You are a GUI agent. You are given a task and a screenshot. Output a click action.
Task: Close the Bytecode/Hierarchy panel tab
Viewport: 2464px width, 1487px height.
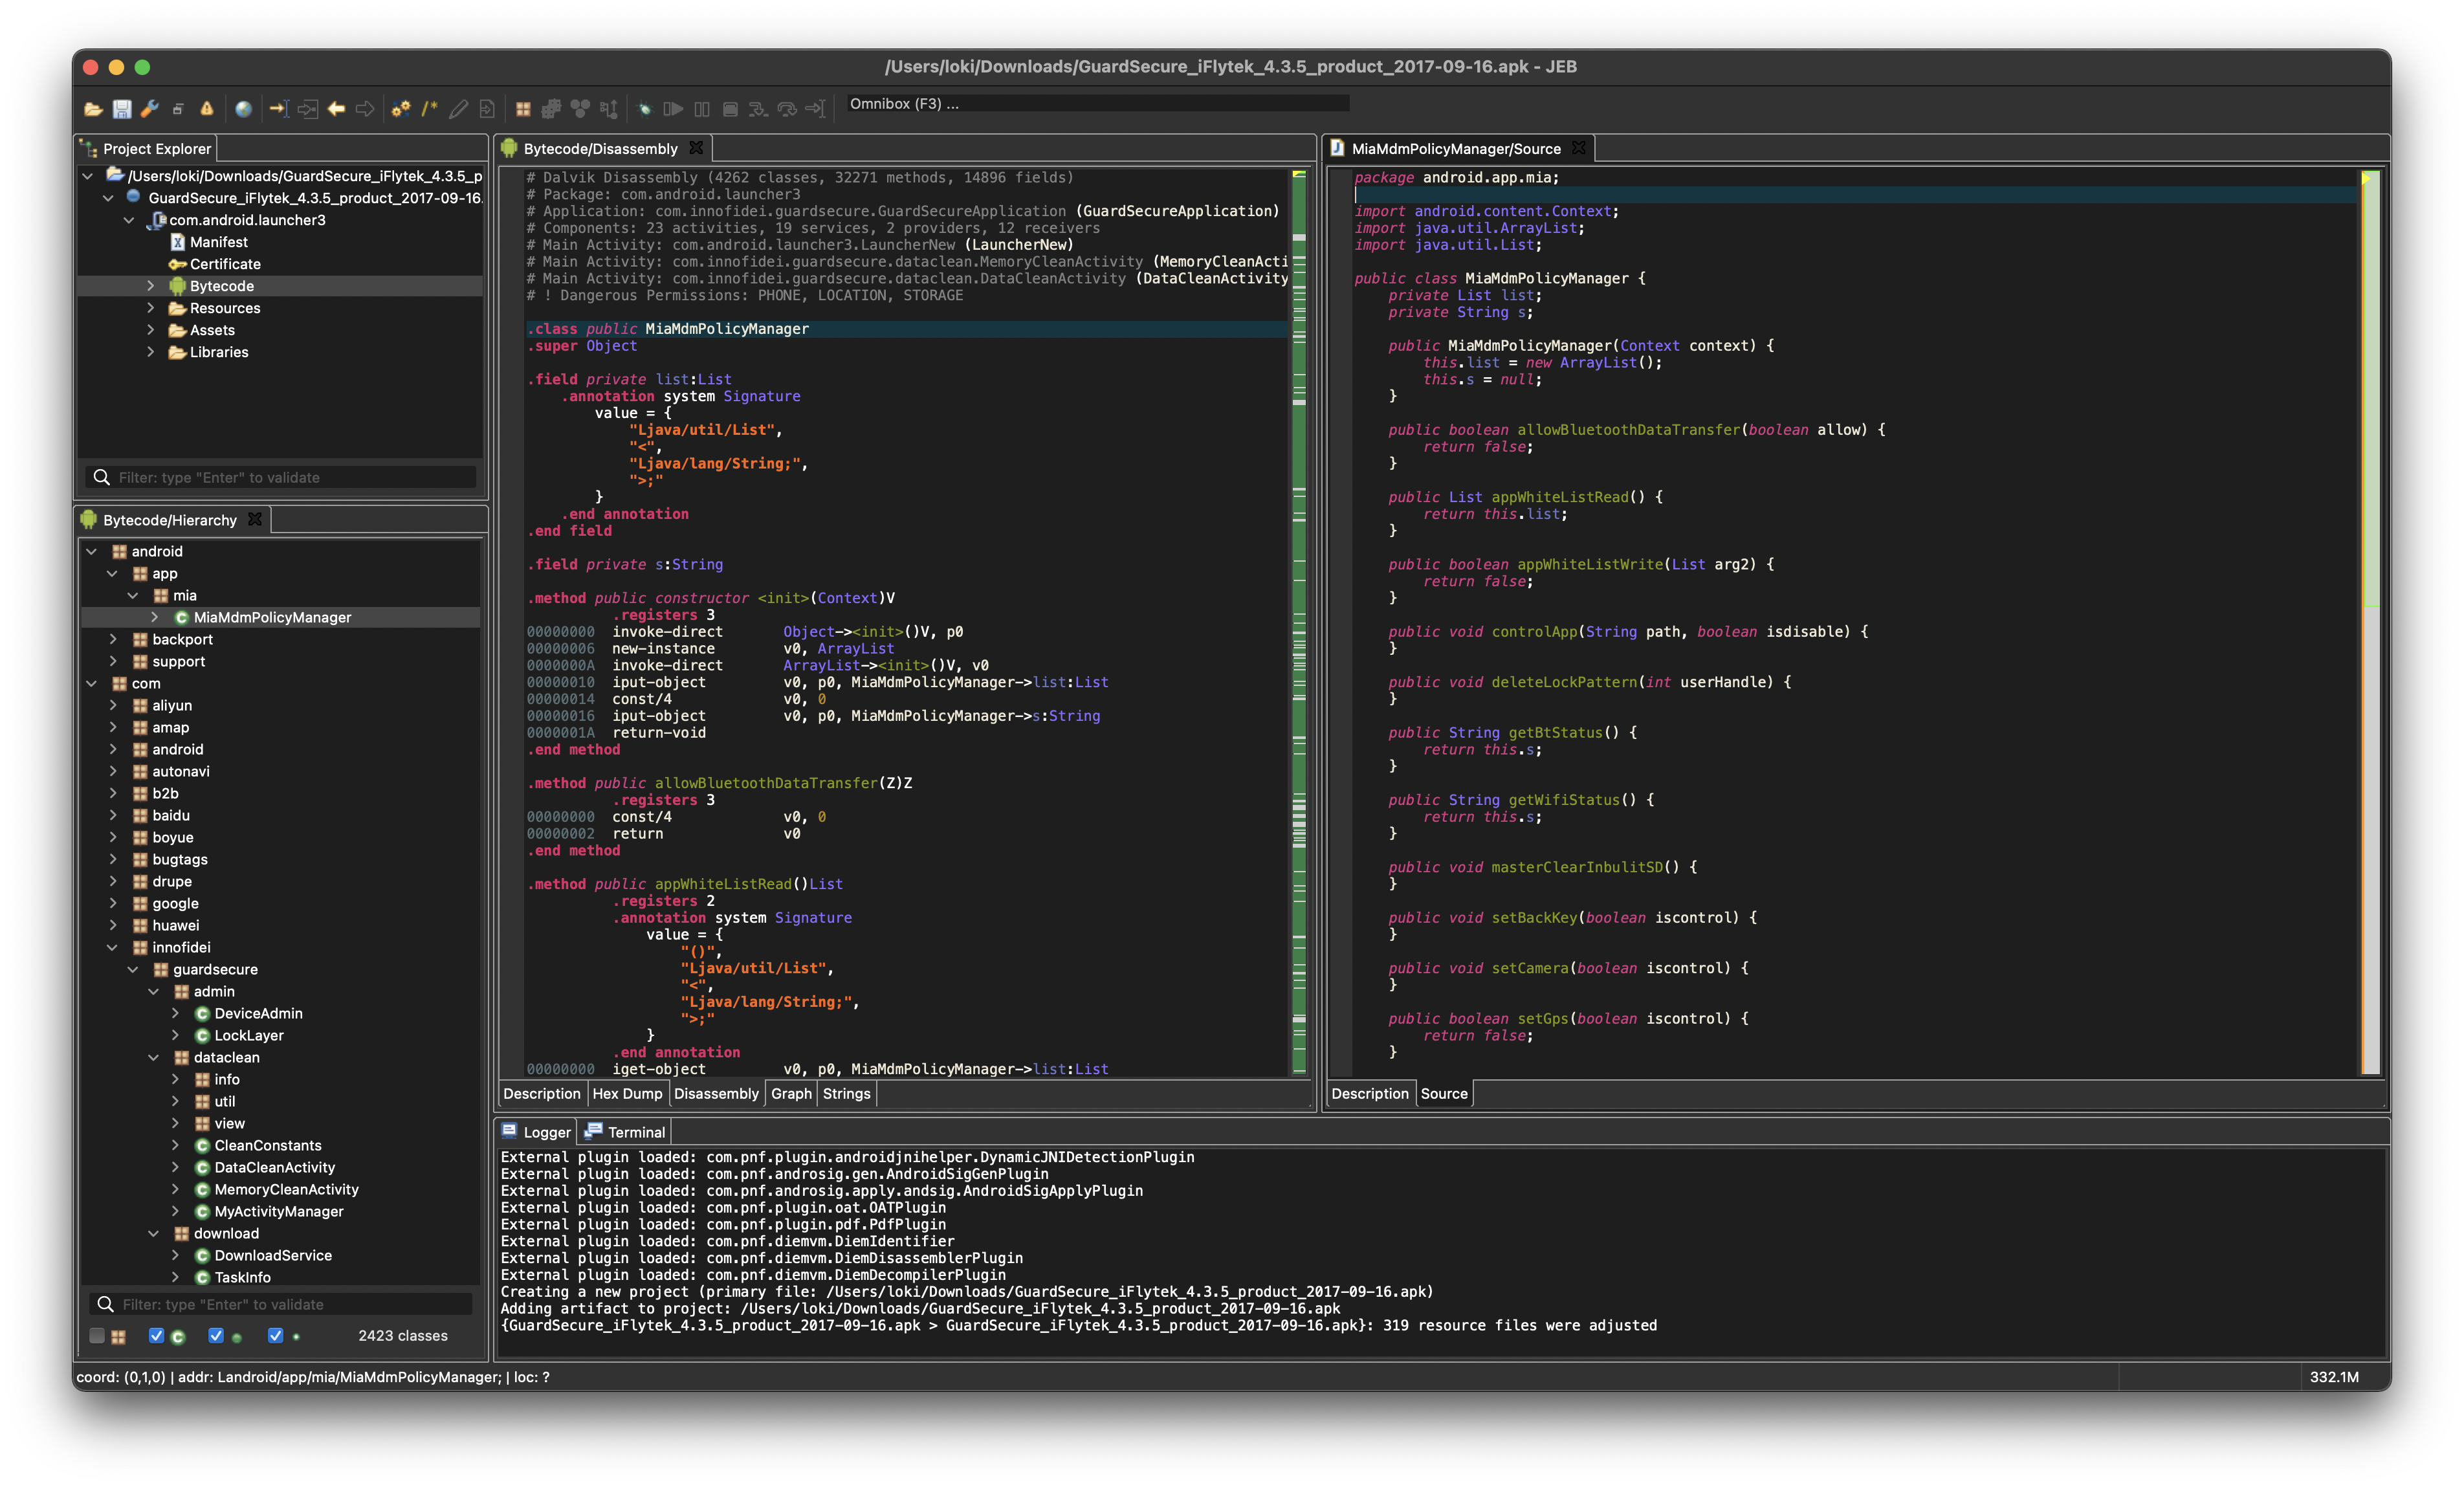[255, 519]
